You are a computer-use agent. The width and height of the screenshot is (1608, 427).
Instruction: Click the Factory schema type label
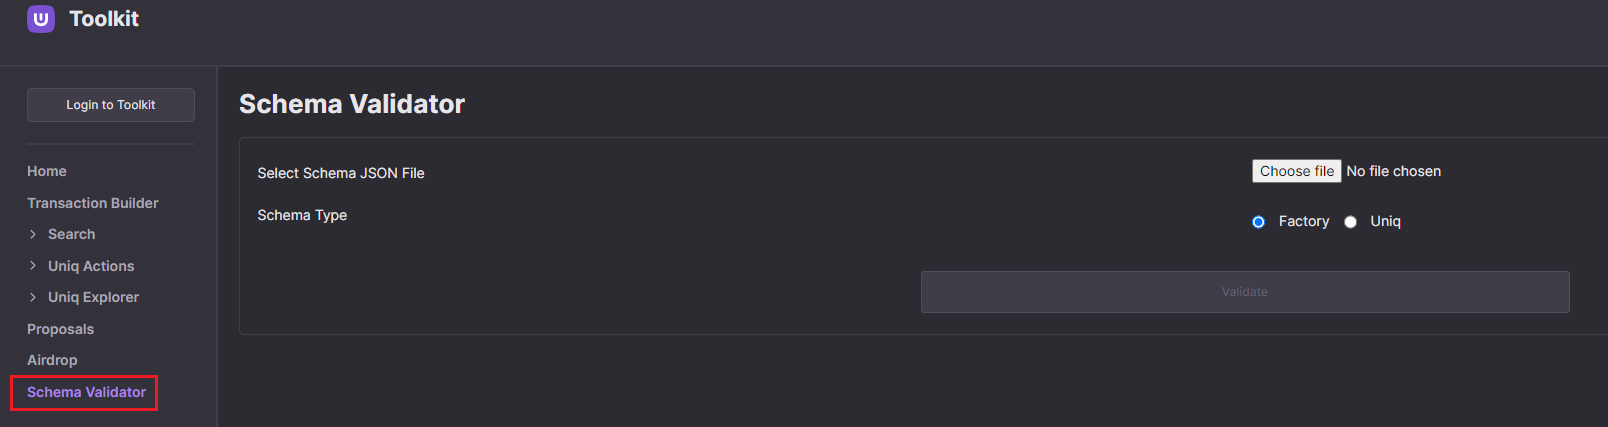coord(1304,221)
